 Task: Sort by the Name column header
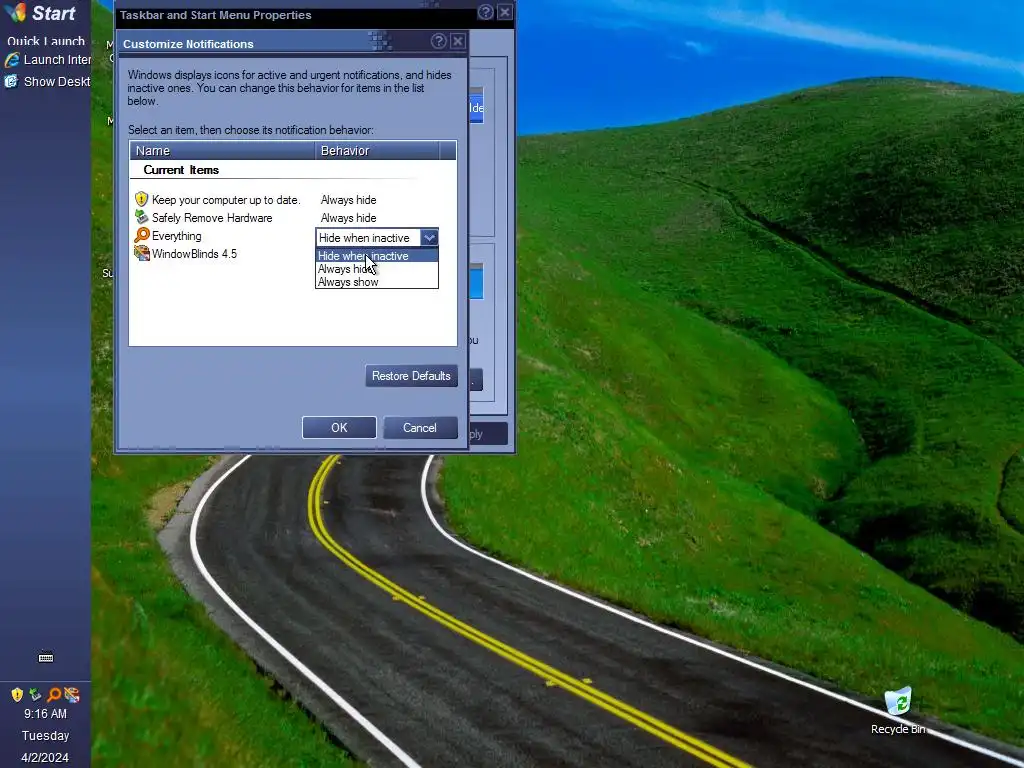(222, 151)
